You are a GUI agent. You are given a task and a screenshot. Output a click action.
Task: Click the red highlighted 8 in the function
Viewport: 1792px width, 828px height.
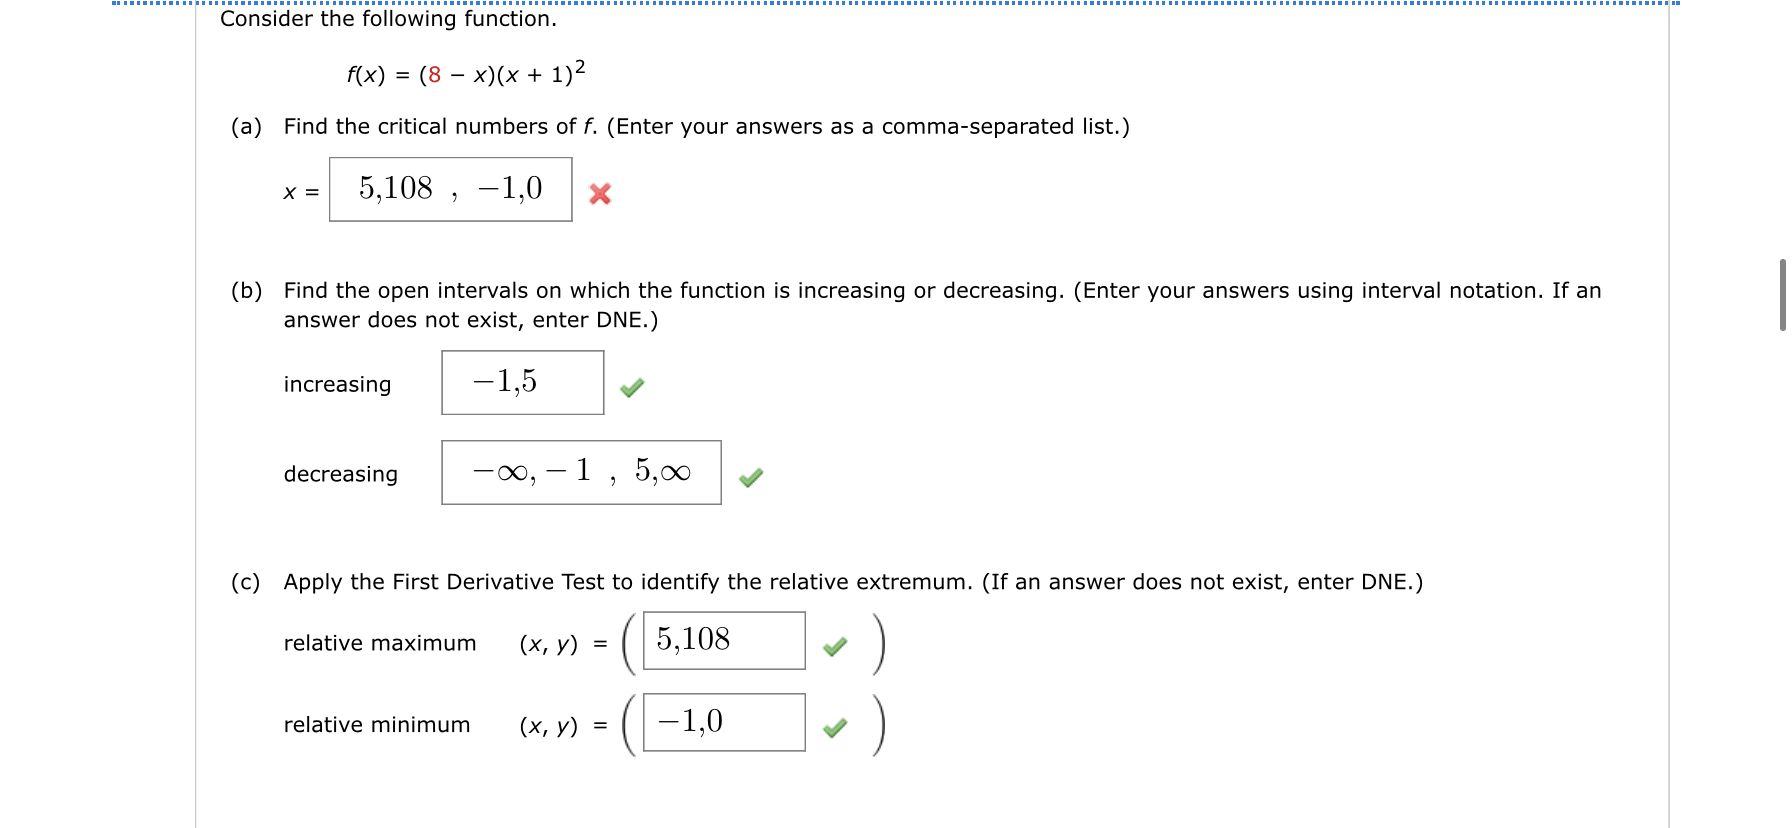coord(432,73)
